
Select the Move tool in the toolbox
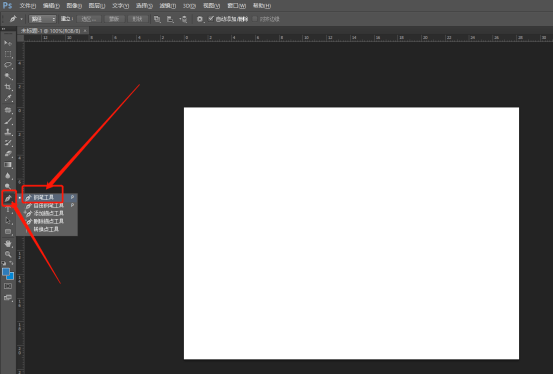(8, 43)
